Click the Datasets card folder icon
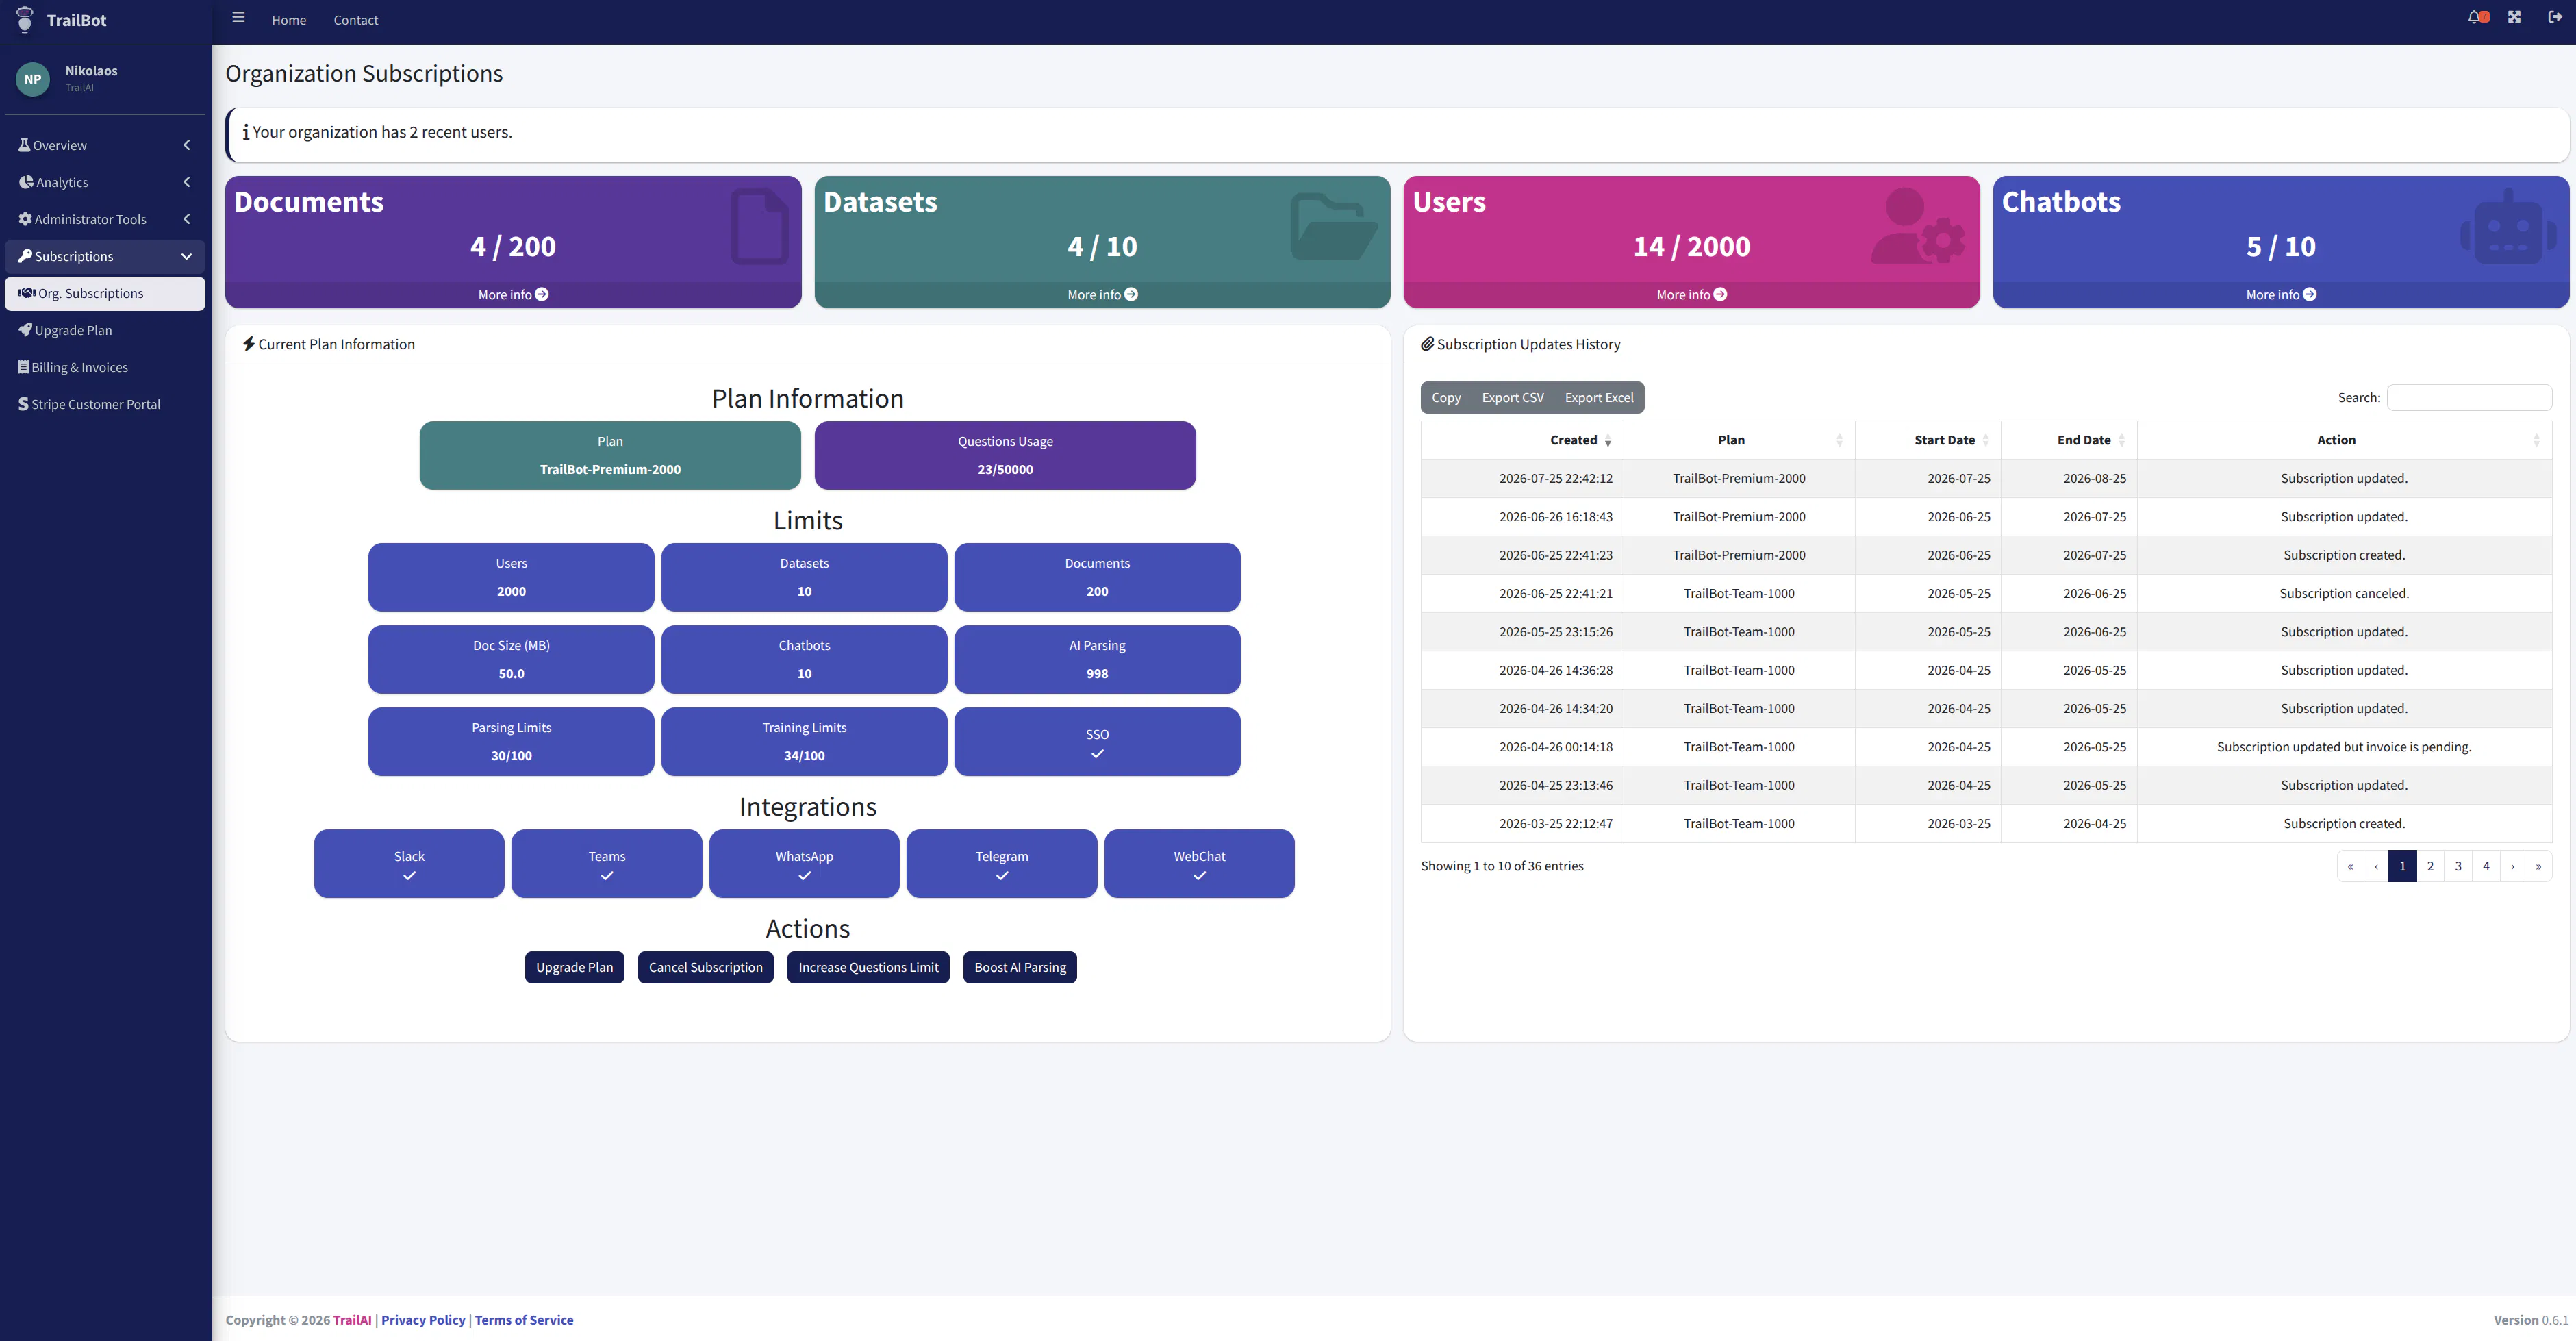The height and width of the screenshot is (1341, 2576). (1334, 226)
